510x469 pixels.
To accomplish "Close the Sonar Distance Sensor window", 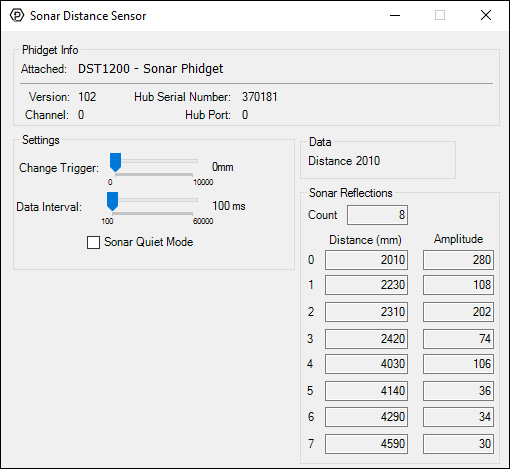I will tap(486, 15).
